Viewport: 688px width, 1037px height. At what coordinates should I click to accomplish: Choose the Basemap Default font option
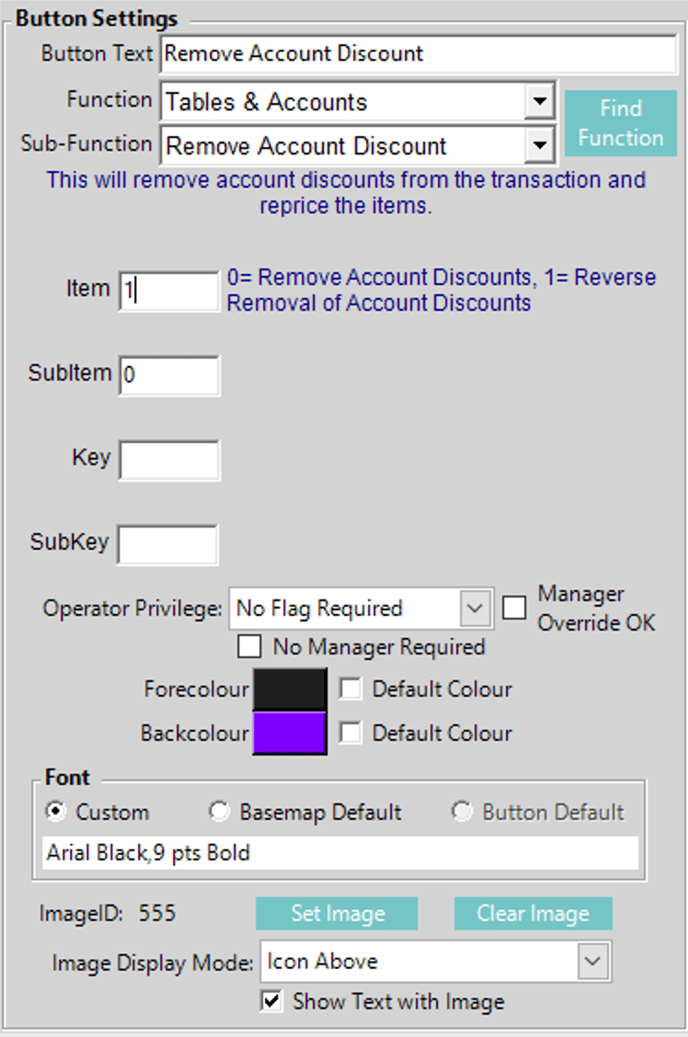[x=219, y=811]
